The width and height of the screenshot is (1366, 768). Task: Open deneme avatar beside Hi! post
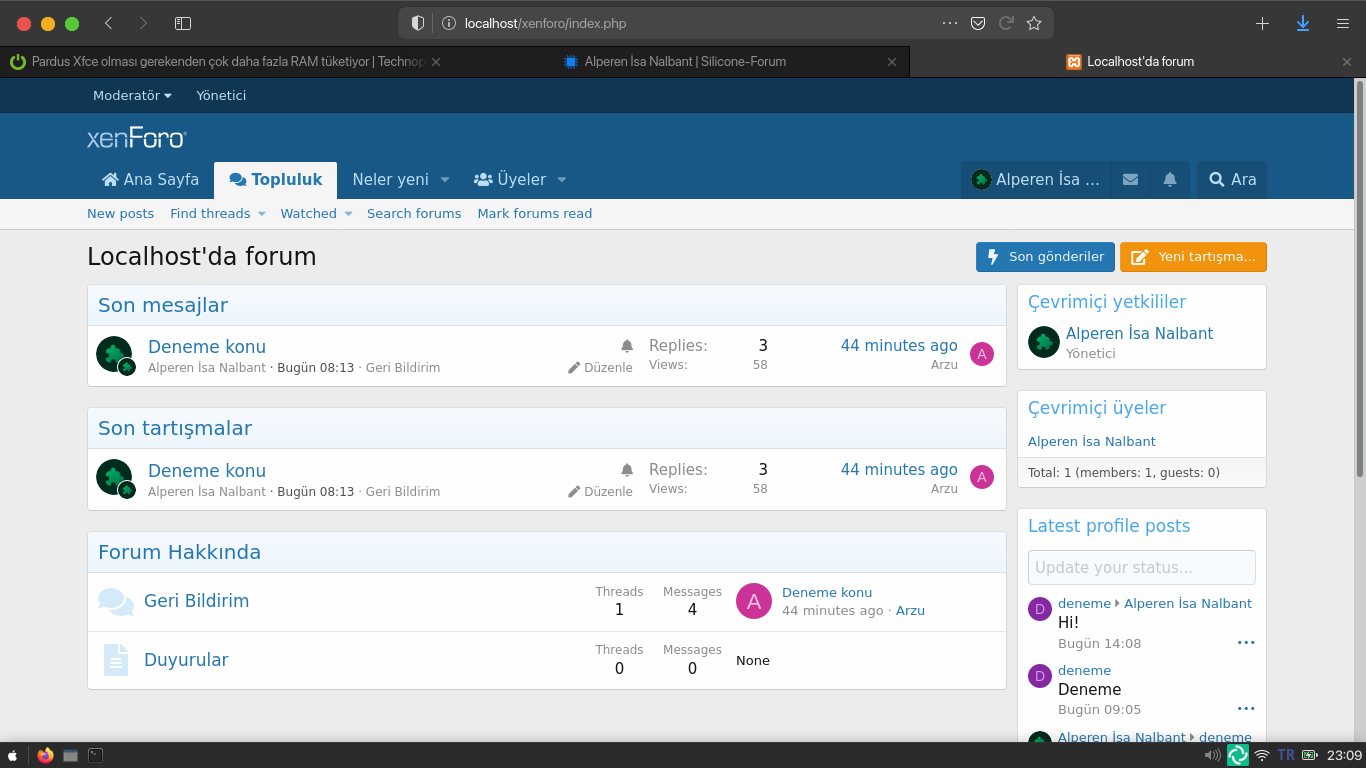coord(1040,609)
